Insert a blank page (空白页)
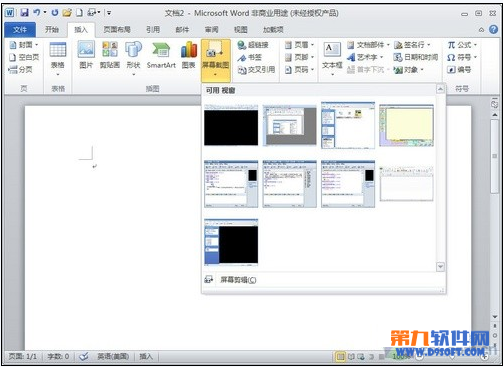503x367 pixels. click(24, 57)
